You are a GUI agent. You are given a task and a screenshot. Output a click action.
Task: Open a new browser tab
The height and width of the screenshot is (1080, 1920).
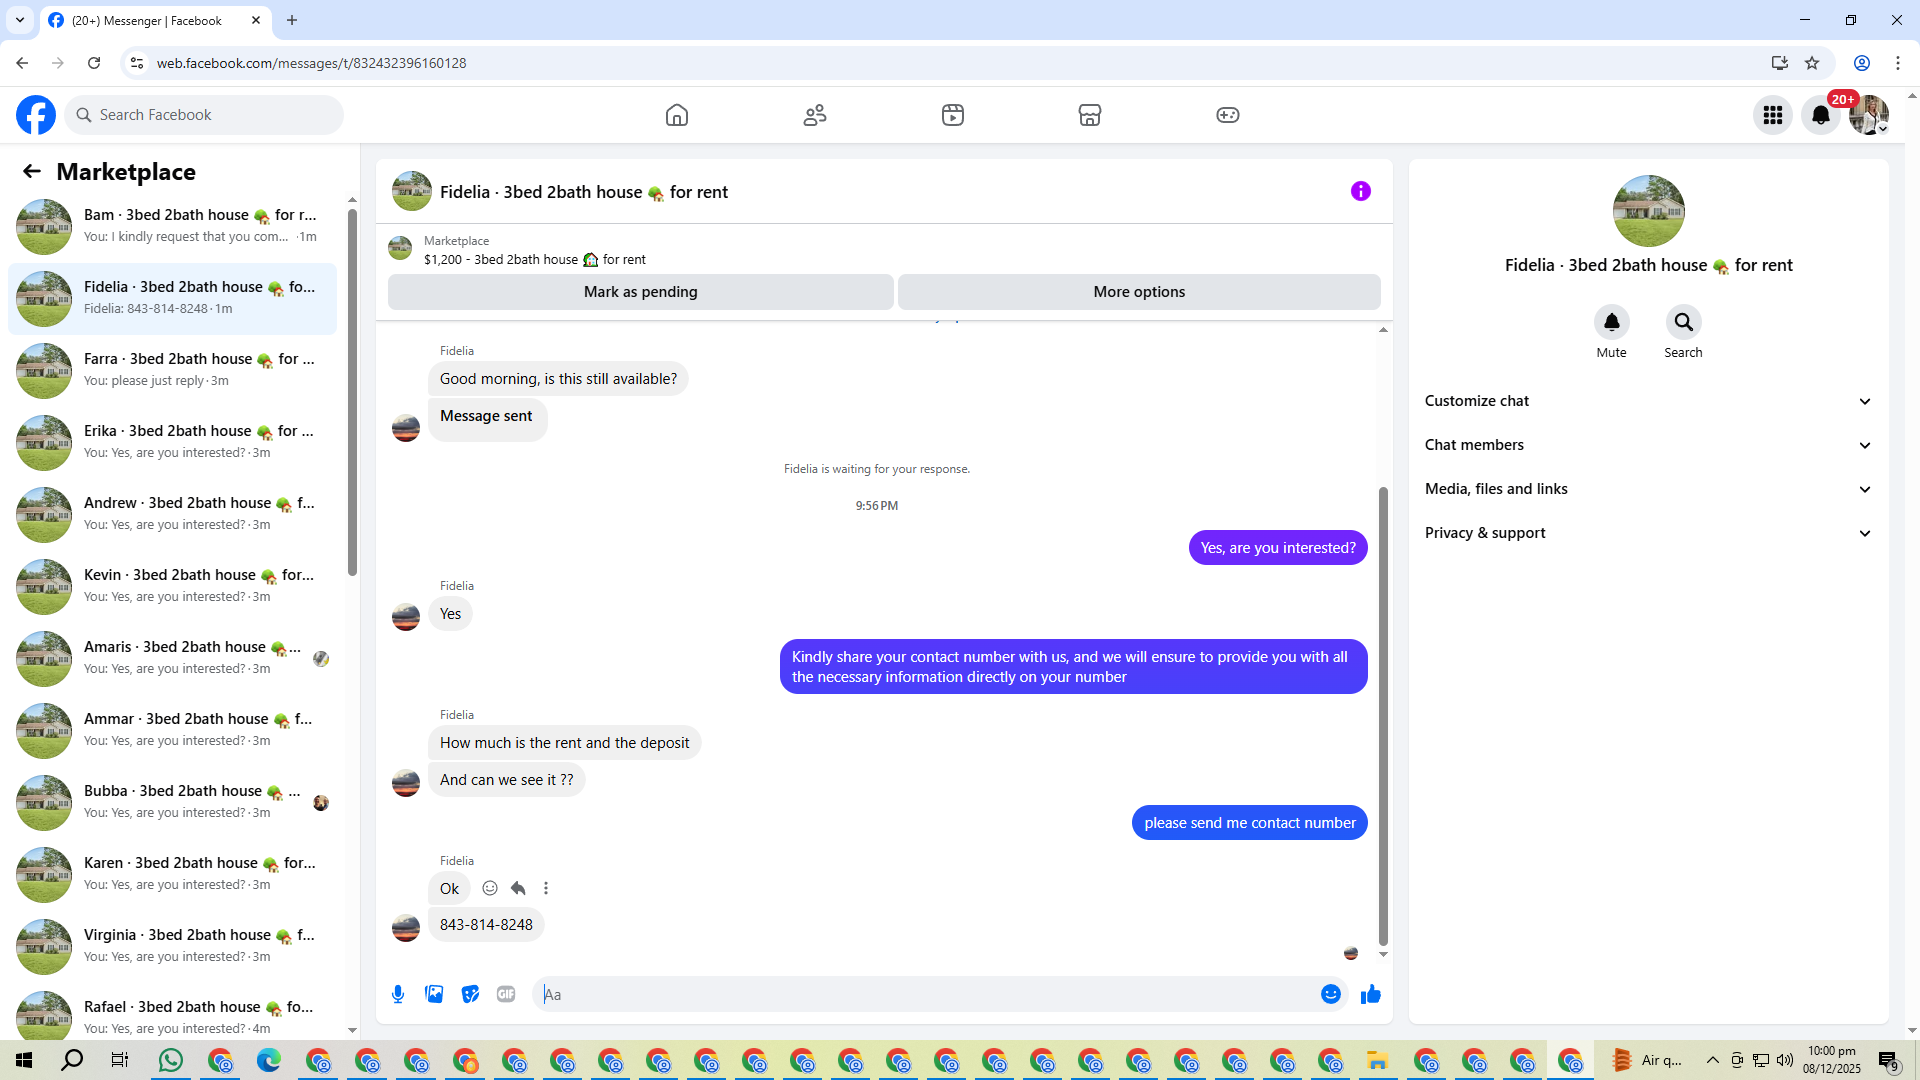click(x=292, y=20)
